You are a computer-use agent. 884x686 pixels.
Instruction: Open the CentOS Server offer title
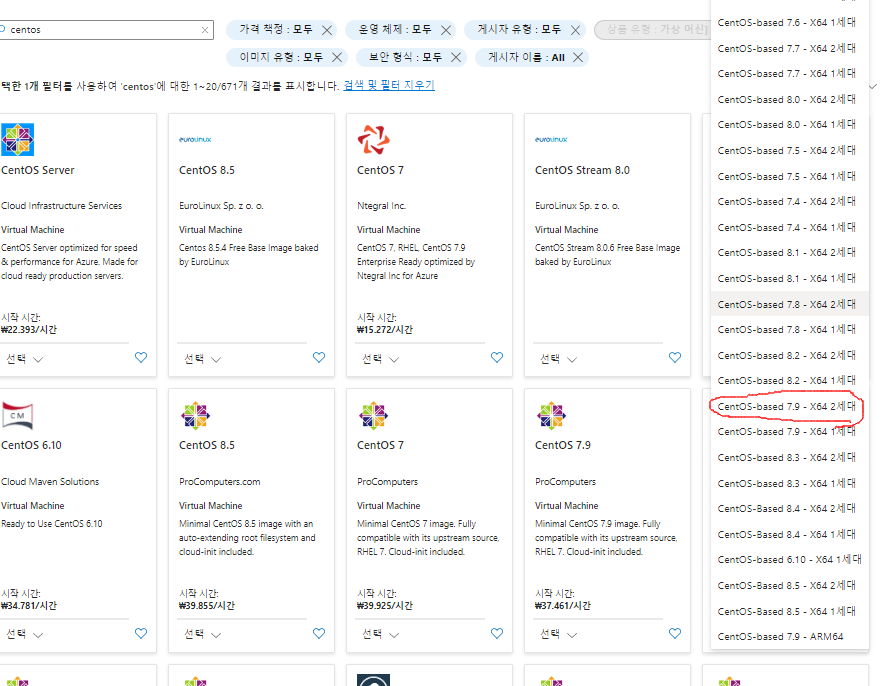coord(38,170)
